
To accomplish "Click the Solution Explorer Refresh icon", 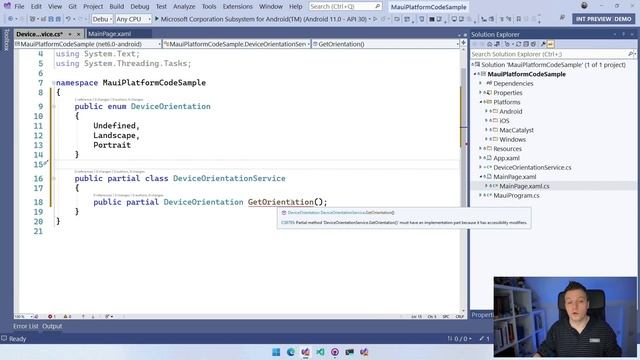I will pos(518,44).
